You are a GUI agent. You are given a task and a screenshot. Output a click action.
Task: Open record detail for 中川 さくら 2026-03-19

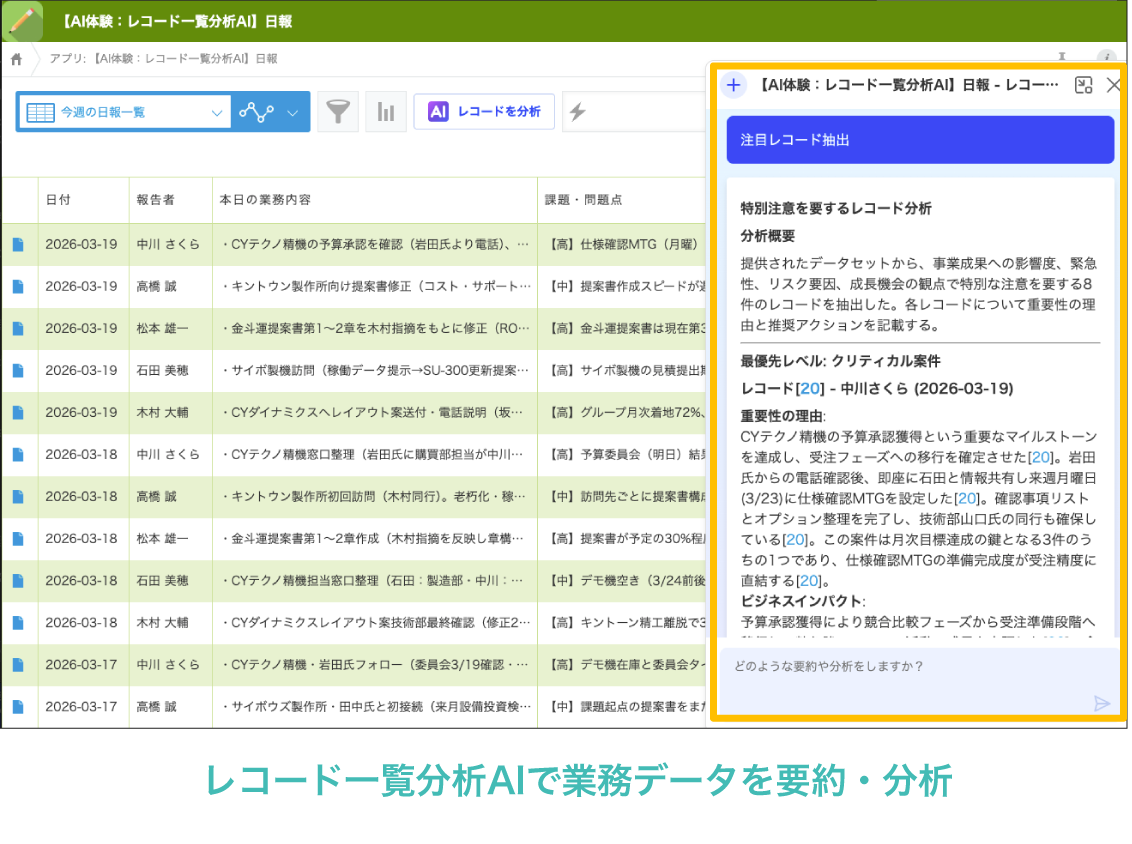pyautogui.click(x=18, y=245)
